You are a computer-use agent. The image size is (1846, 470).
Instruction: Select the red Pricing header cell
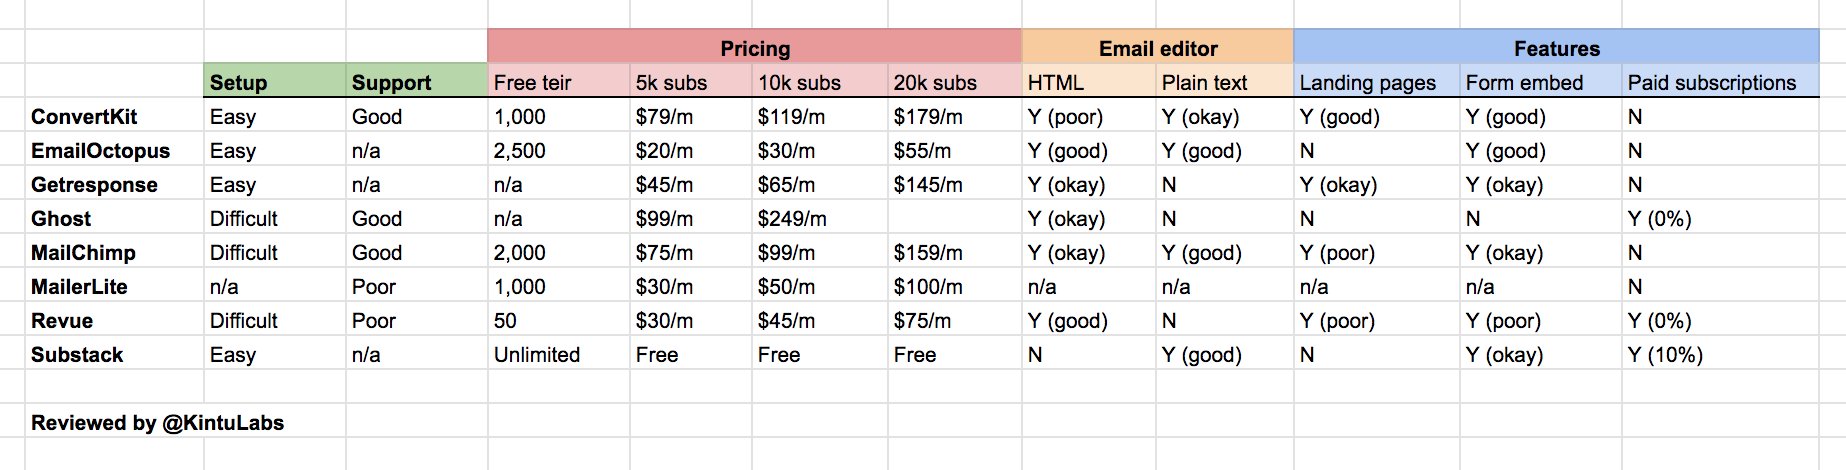(755, 47)
